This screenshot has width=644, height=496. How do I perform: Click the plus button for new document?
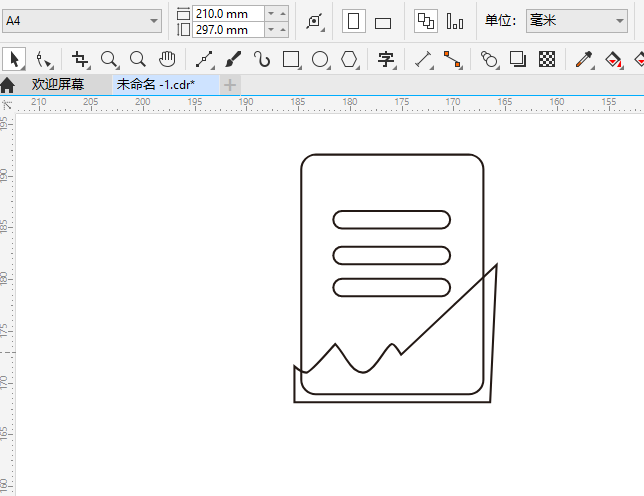230,85
